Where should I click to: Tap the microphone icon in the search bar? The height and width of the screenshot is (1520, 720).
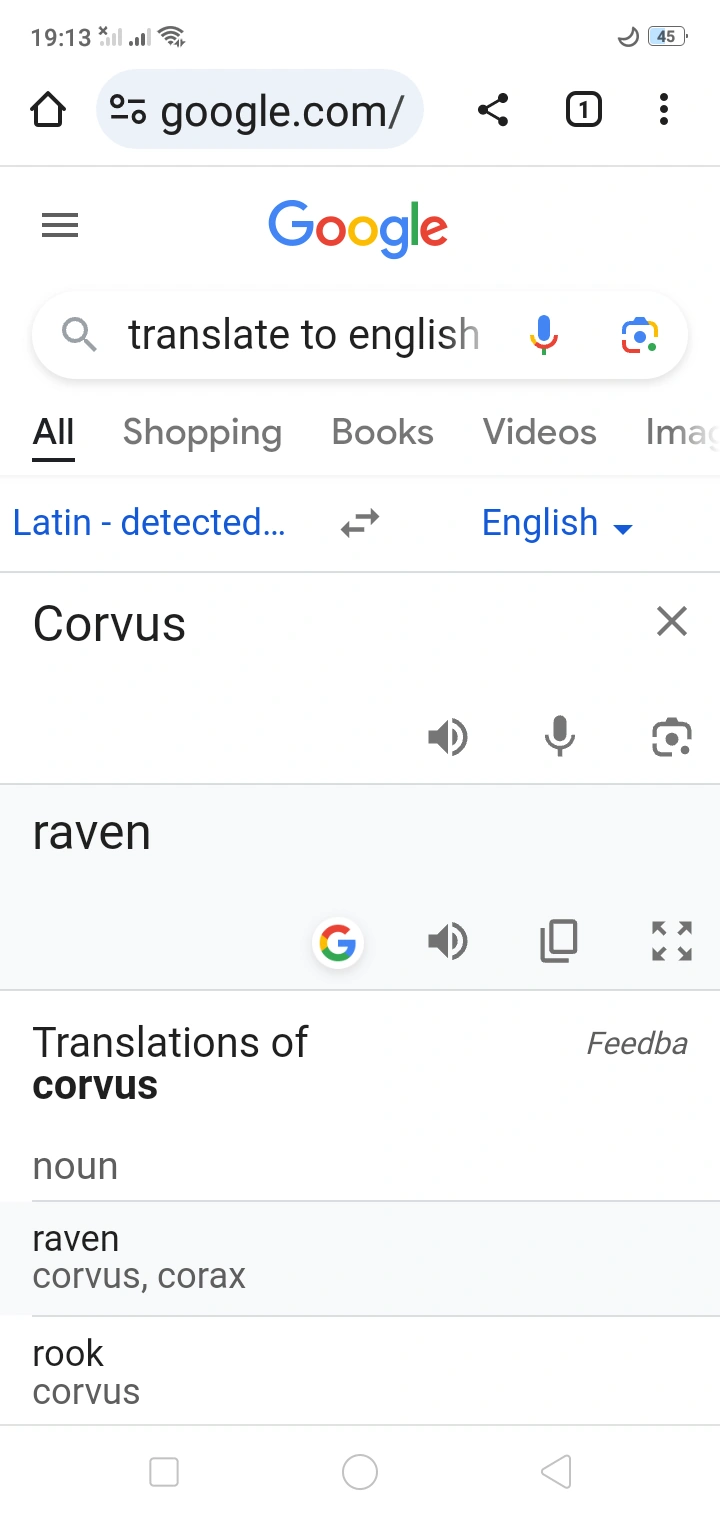click(x=543, y=335)
